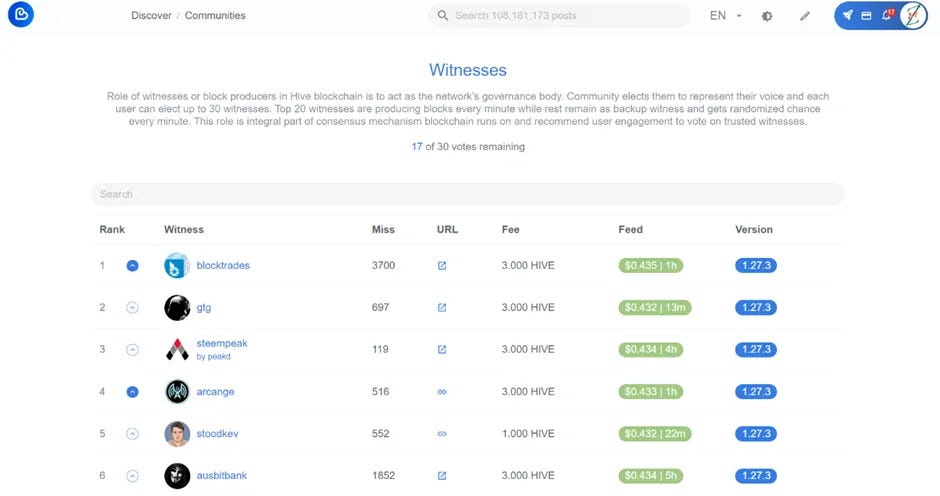Click the Feed column header

(631, 229)
